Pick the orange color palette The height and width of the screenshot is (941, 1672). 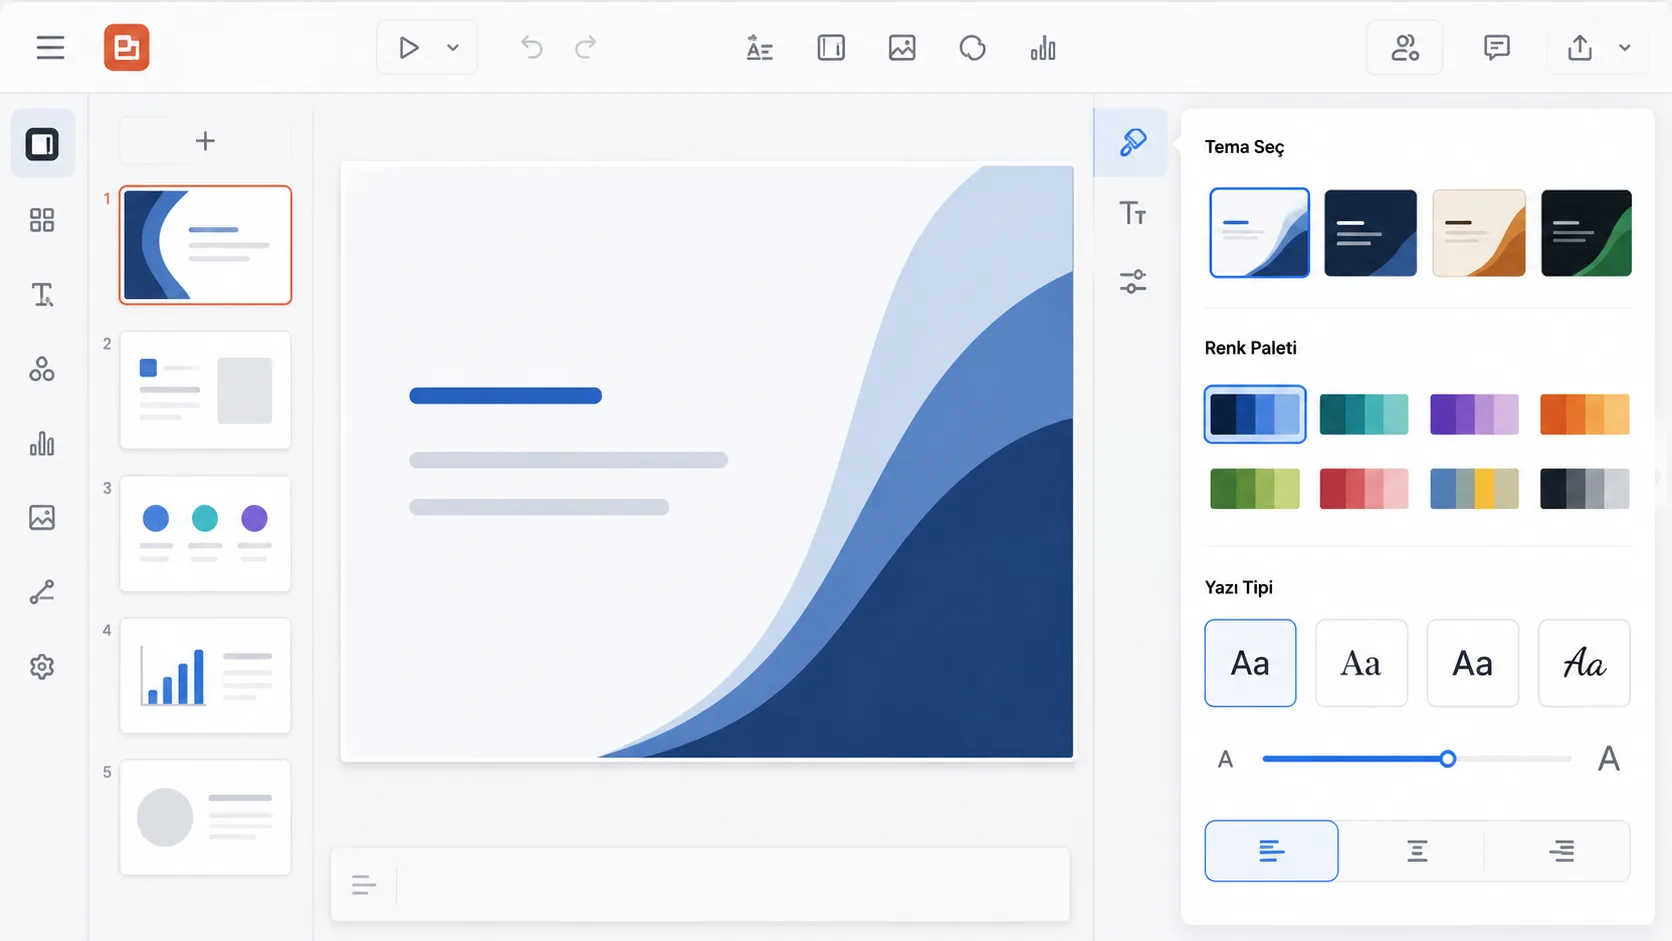pyautogui.click(x=1585, y=414)
